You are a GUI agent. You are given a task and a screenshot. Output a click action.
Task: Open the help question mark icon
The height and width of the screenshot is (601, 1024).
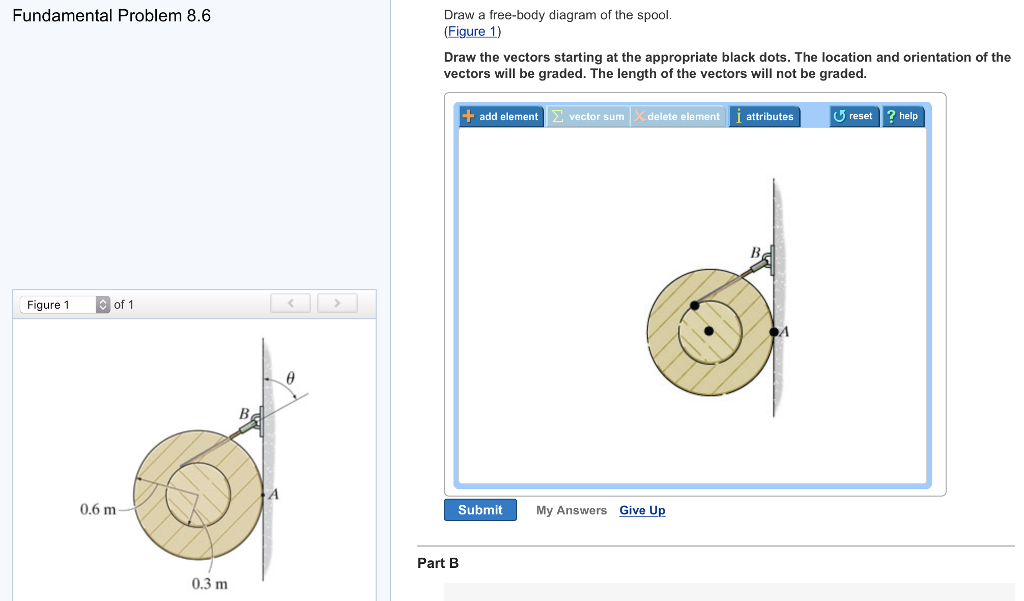pyautogui.click(x=891, y=116)
